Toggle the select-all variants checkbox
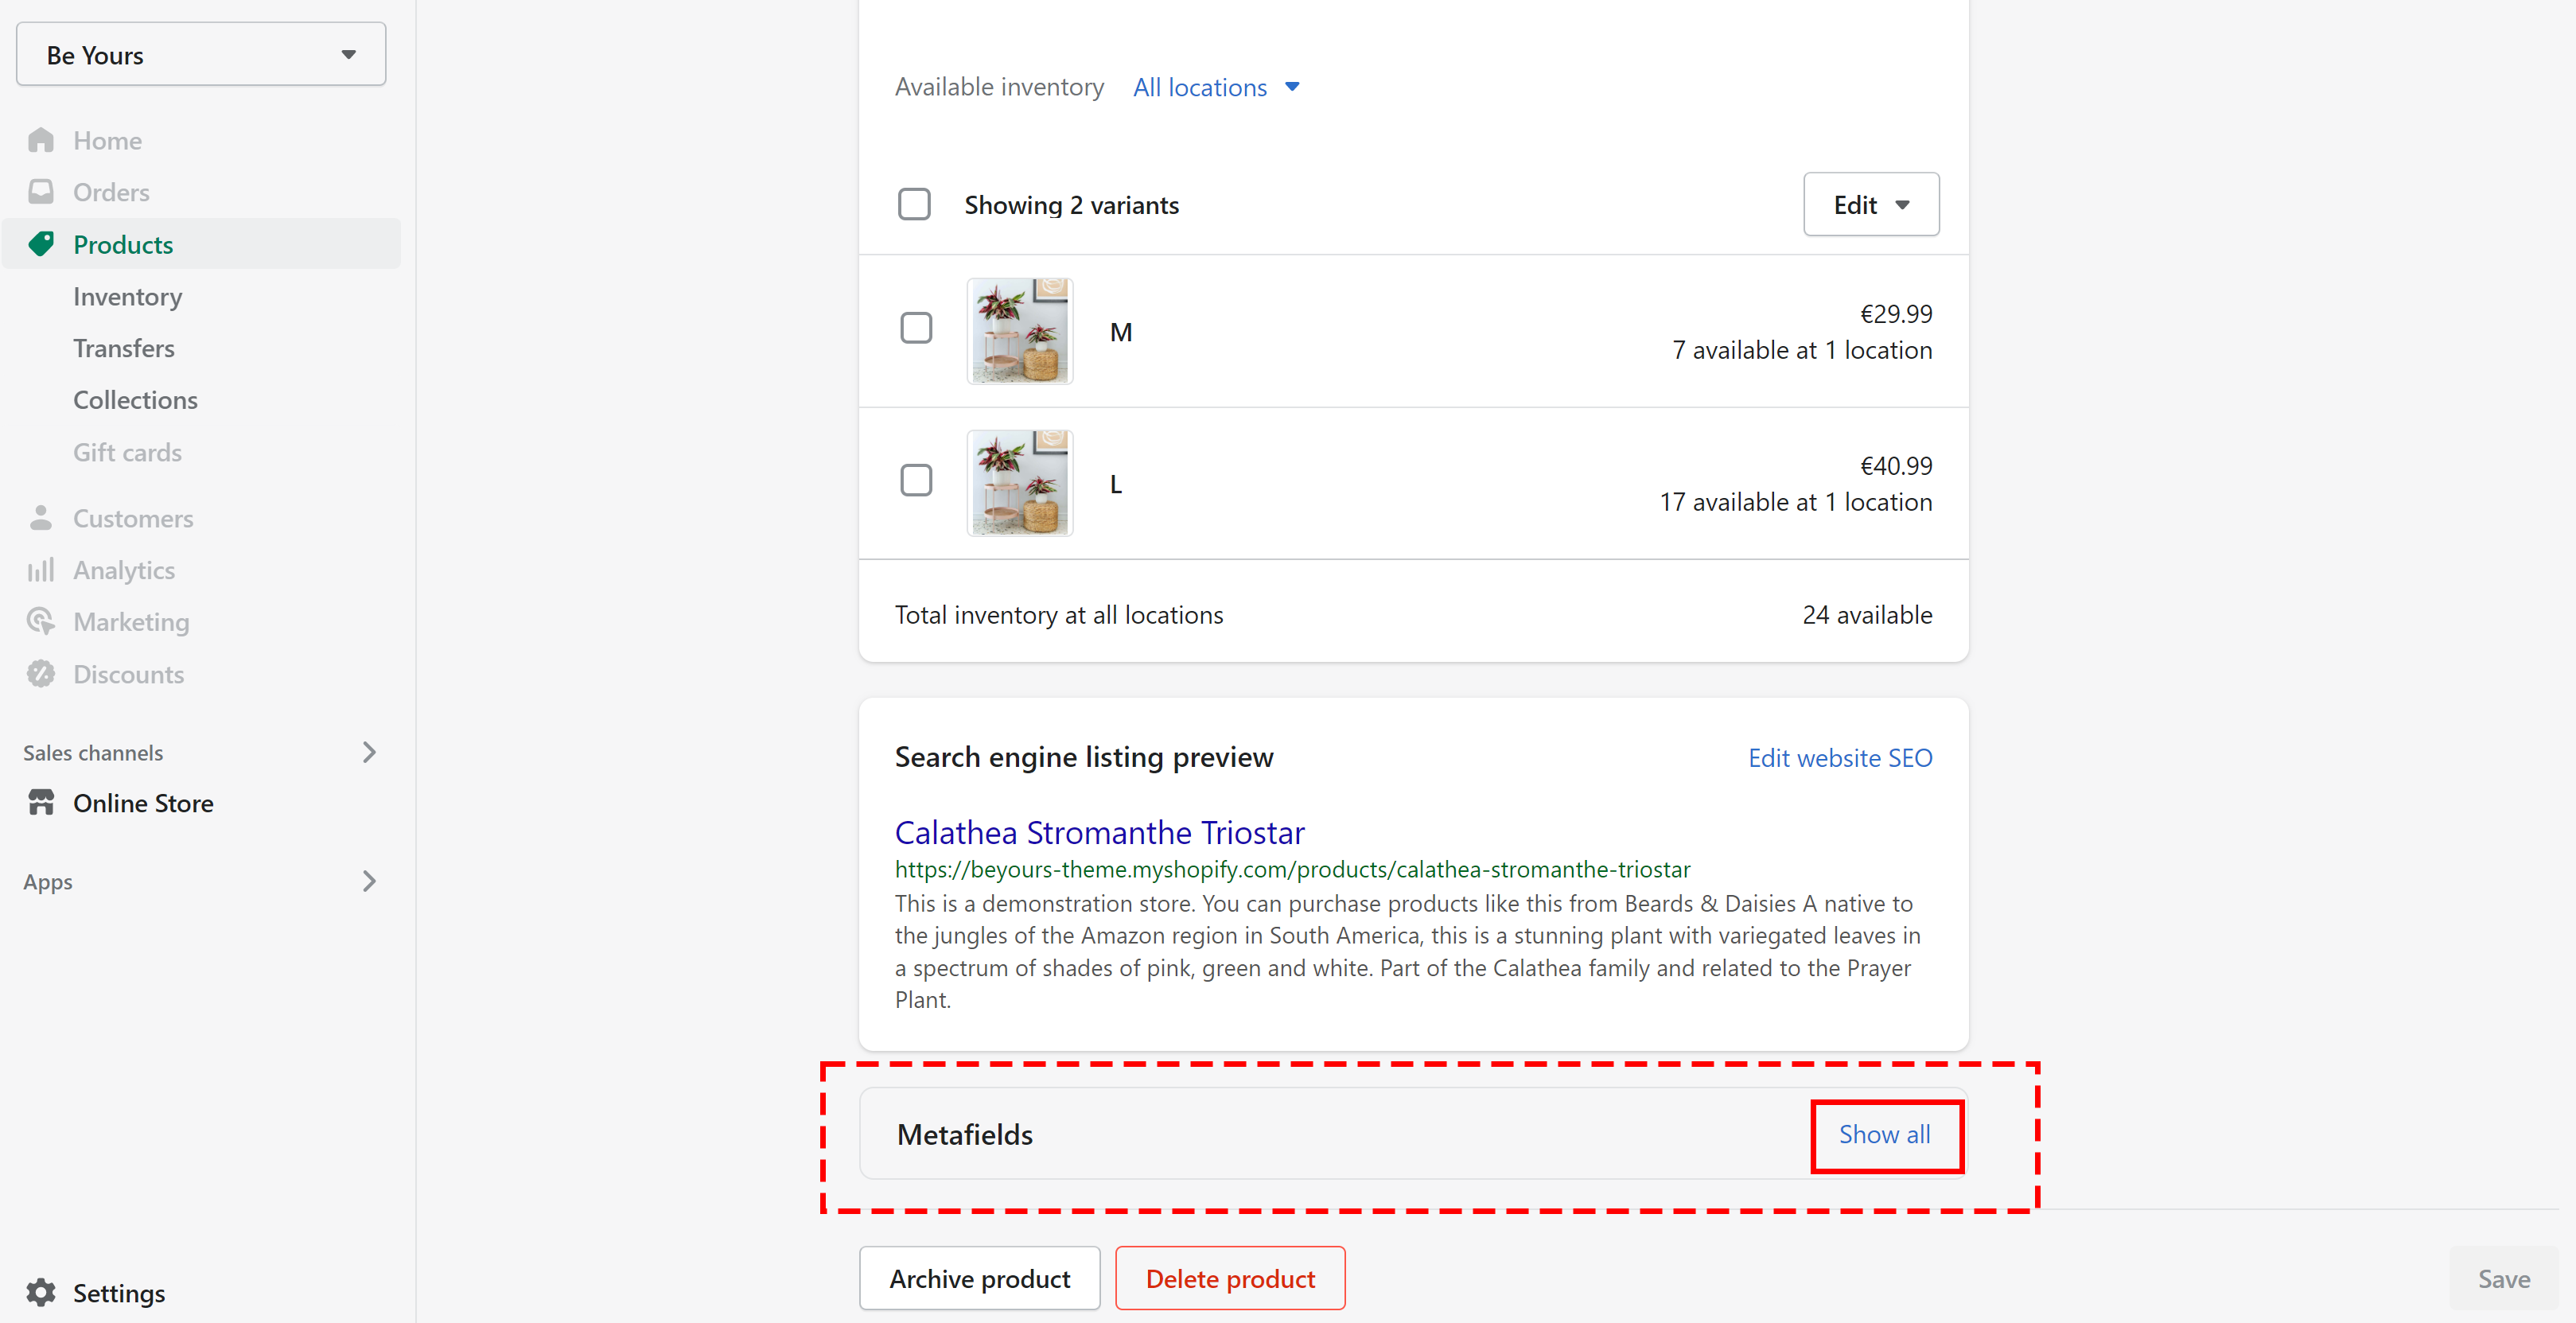The image size is (2576, 1323). [x=914, y=205]
